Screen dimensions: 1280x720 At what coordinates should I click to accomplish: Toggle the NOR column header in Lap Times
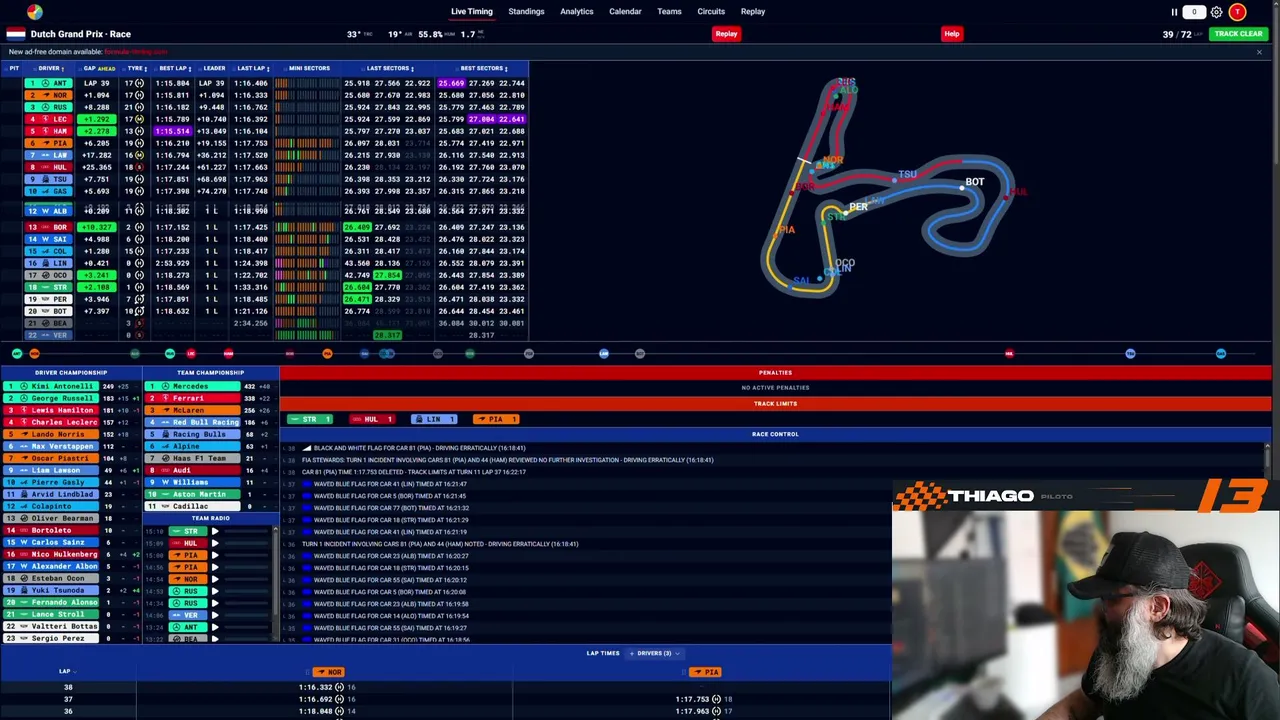point(329,672)
